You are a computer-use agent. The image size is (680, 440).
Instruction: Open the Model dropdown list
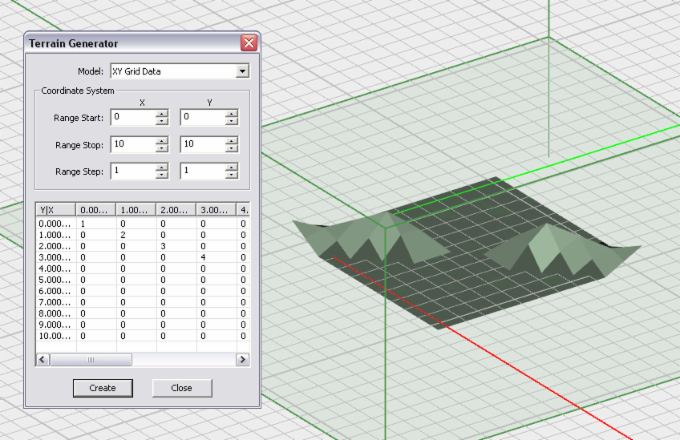coord(242,72)
